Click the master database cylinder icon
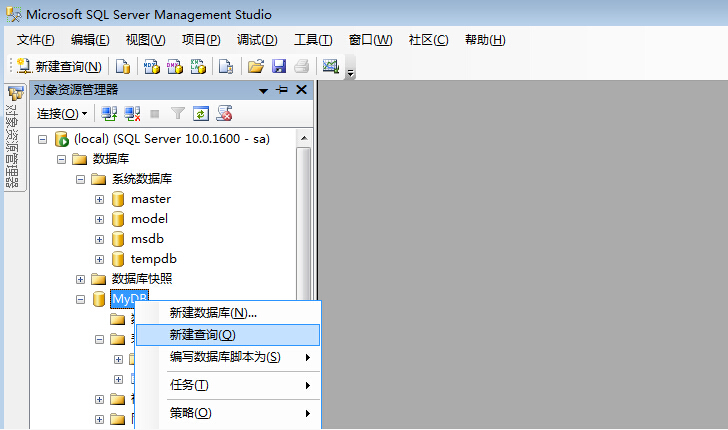The image size is (728, 430). pos(118,199)
